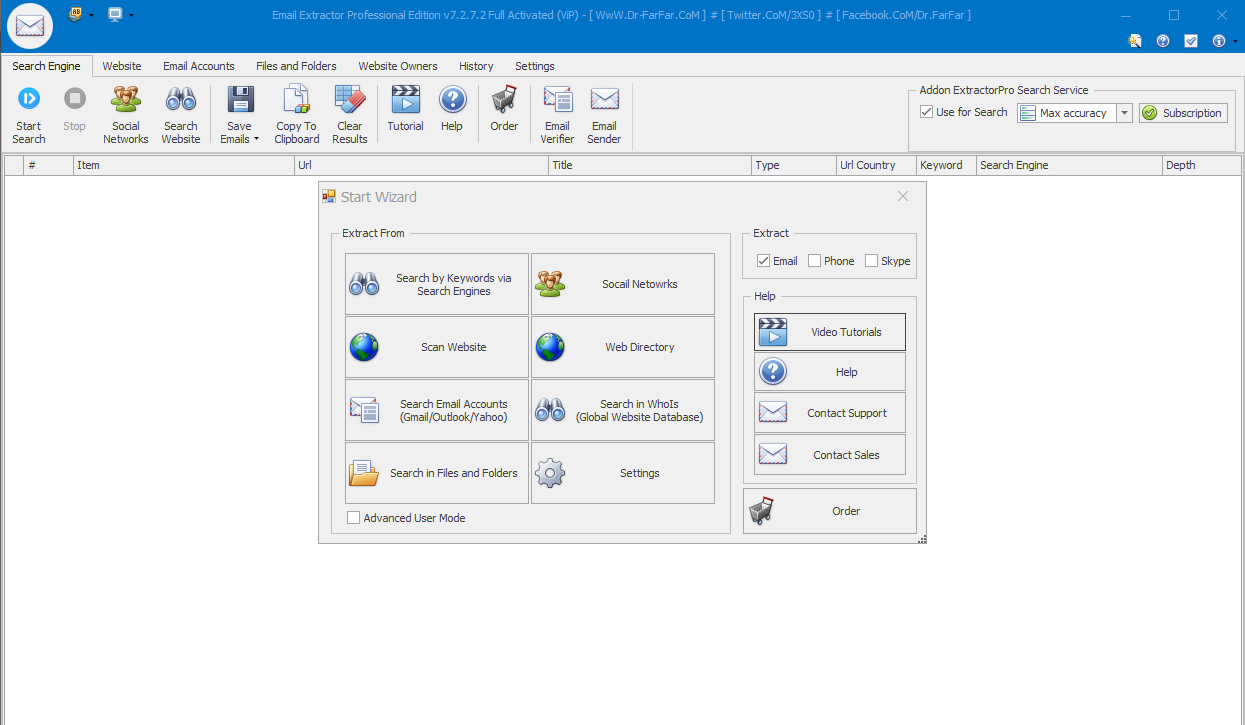Open the History tab
The image size is (1245, 725).
[476, 66]
